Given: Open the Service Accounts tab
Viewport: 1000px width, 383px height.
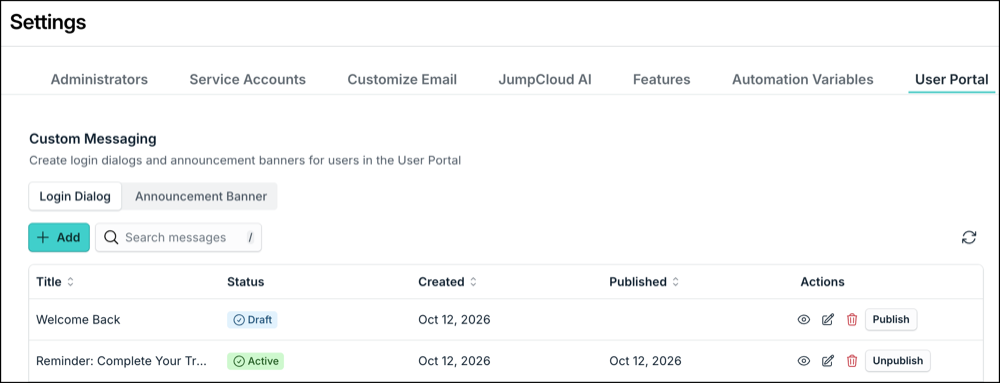Looking at the screenshot, I should pos(247,80).
